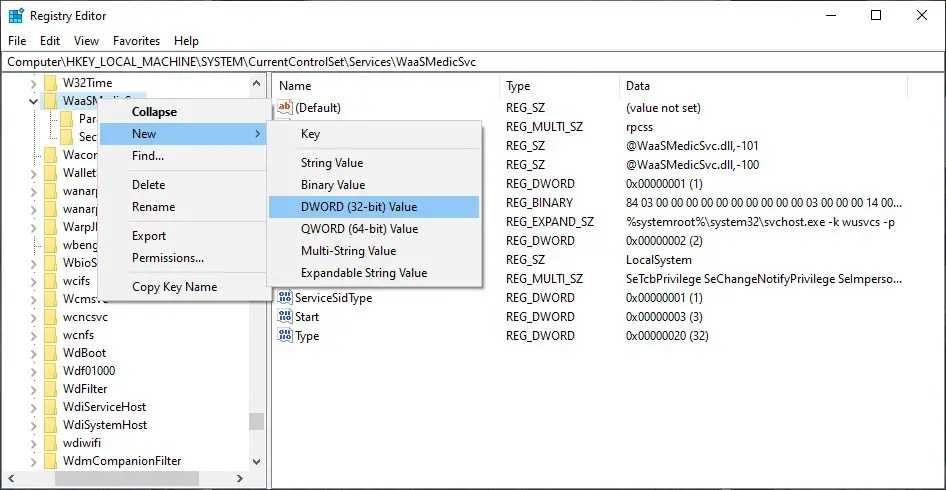Collapse the WaaSMedicSvc tree node arrow

pyautogui.click(x=34, y=101)
